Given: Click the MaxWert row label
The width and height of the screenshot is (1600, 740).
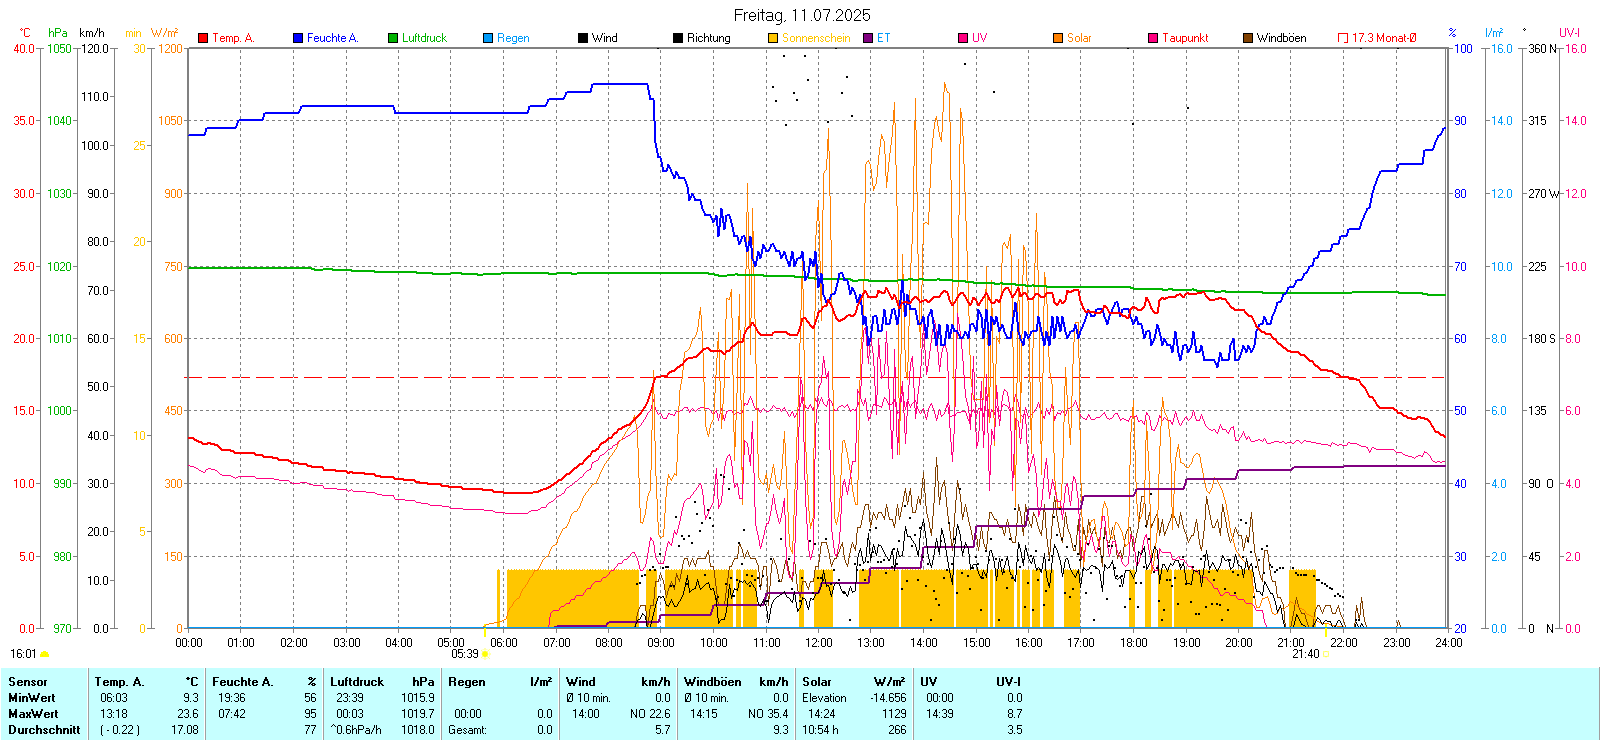Looking at the screenshot, I should (x=33, y=714).
